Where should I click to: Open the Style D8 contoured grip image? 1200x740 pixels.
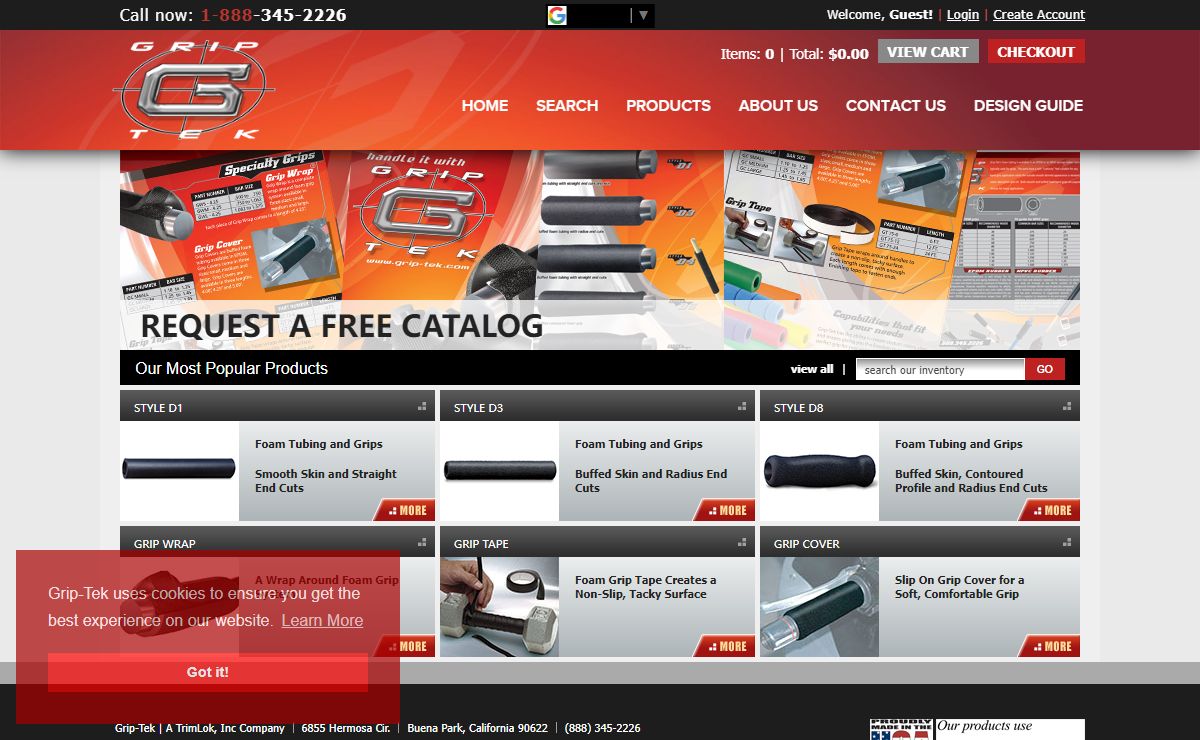pos(819,471)
